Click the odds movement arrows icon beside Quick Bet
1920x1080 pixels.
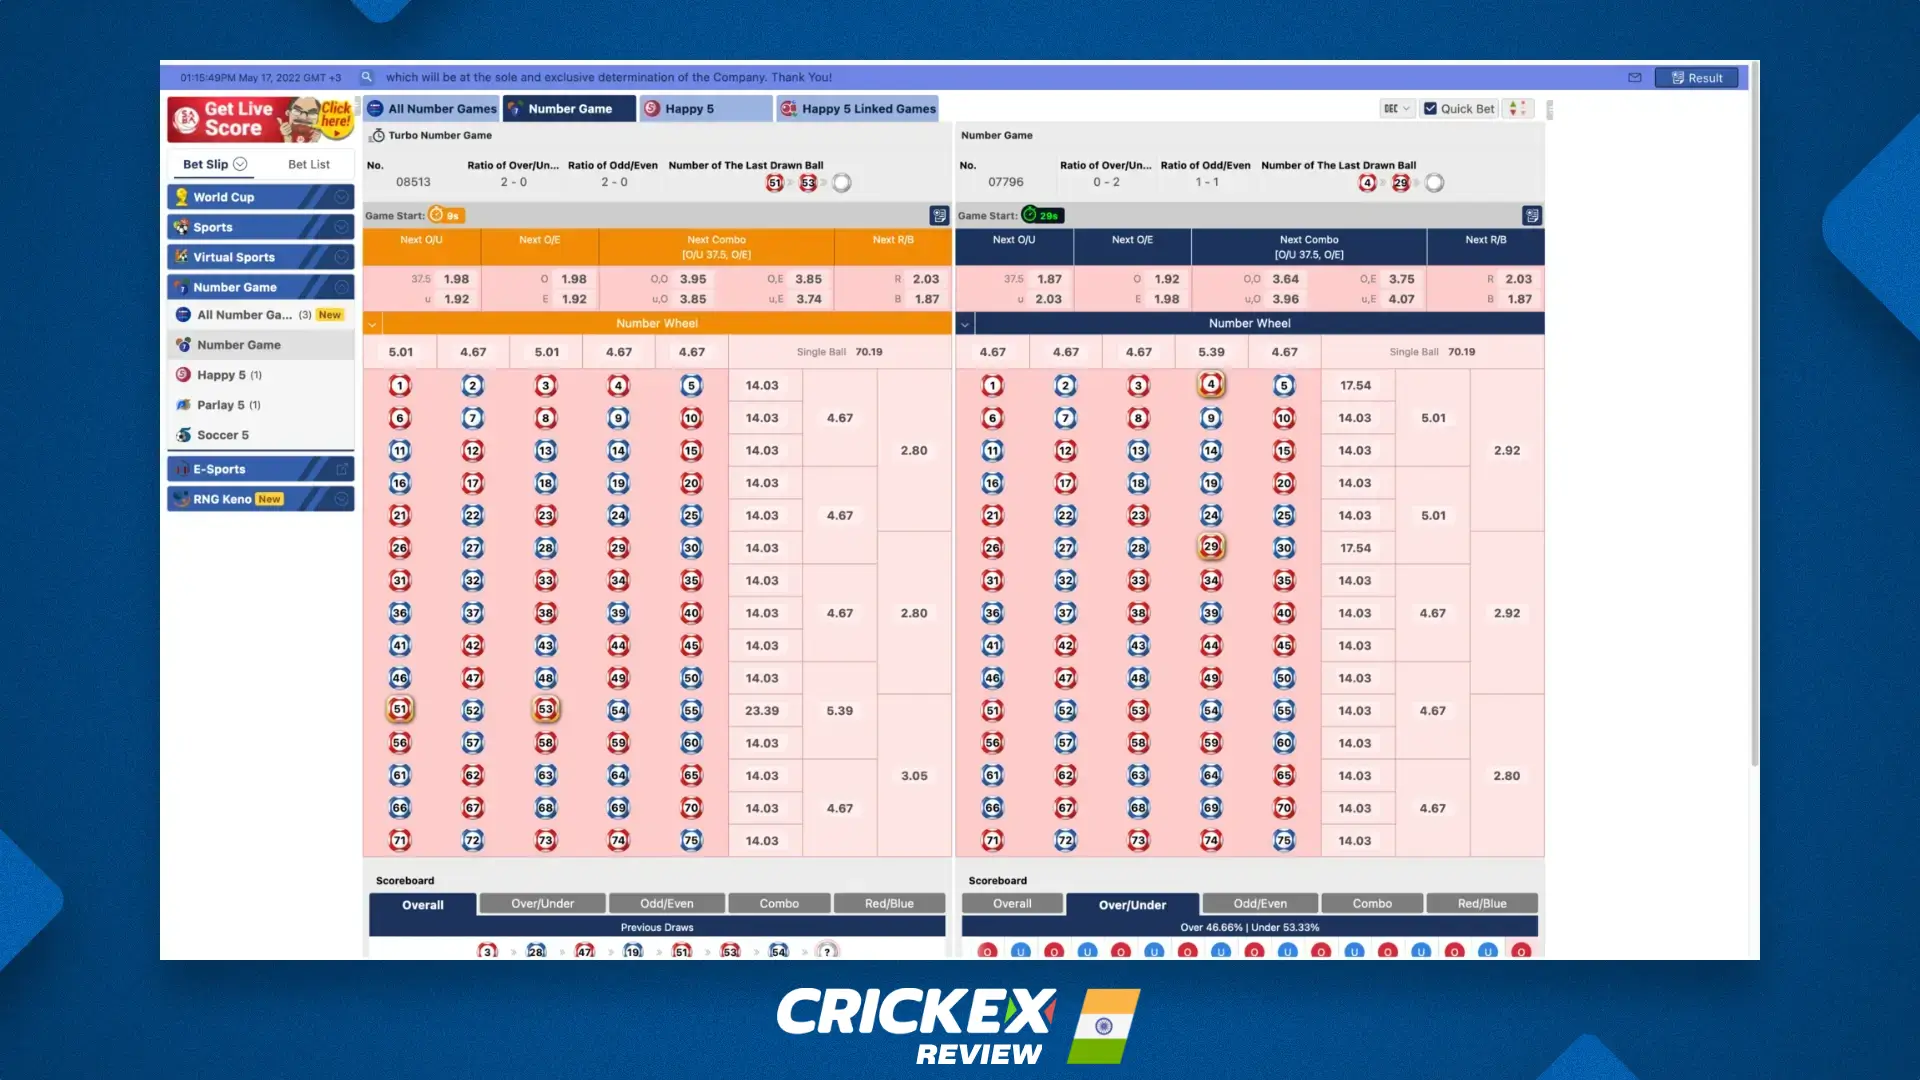[x=1519, y=108]
